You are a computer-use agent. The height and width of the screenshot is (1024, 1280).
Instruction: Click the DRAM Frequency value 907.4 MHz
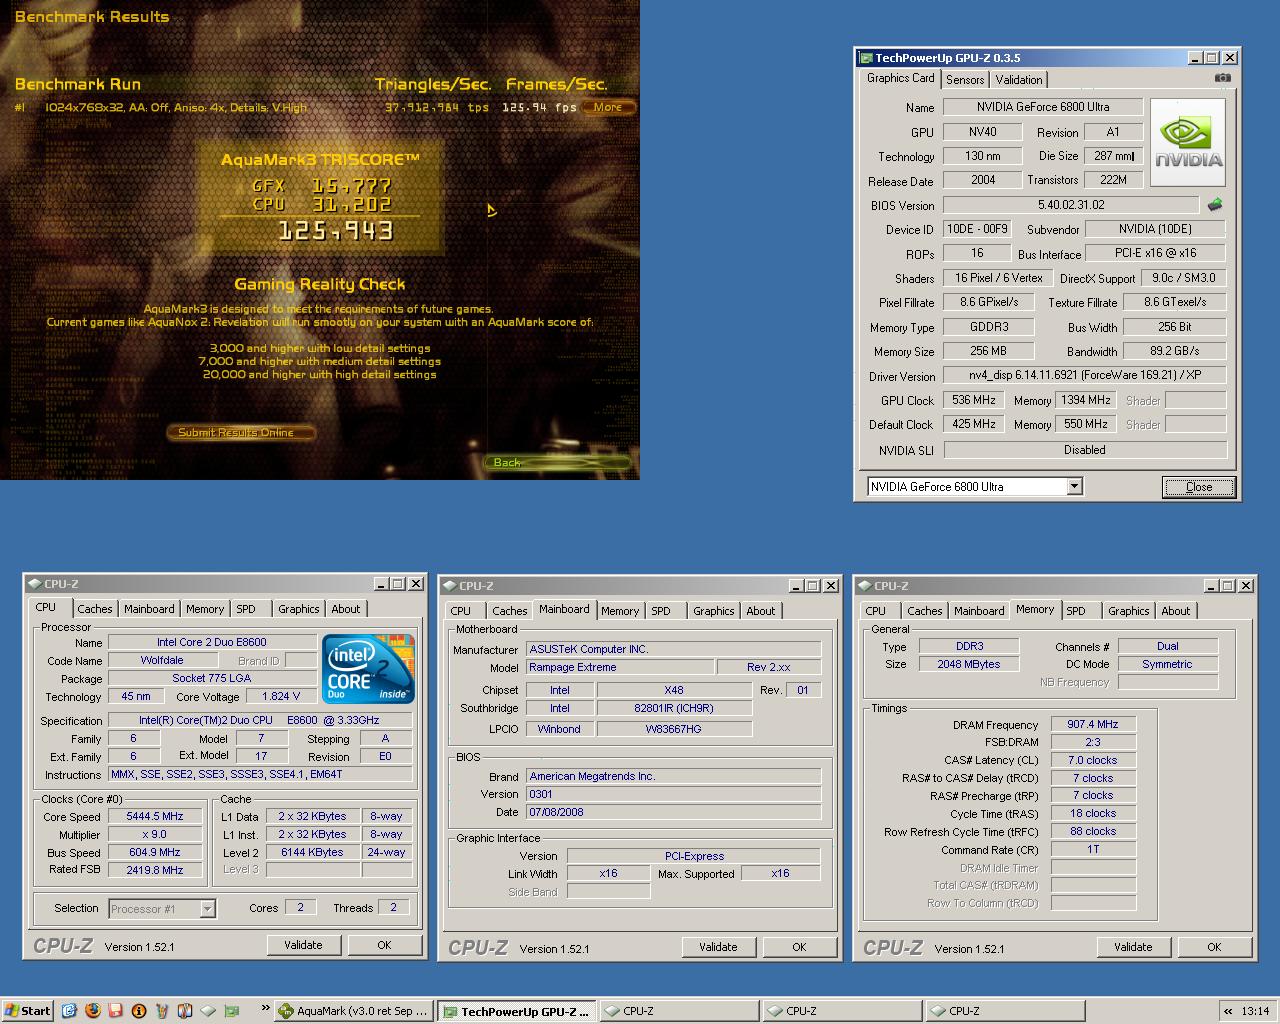1093,724
